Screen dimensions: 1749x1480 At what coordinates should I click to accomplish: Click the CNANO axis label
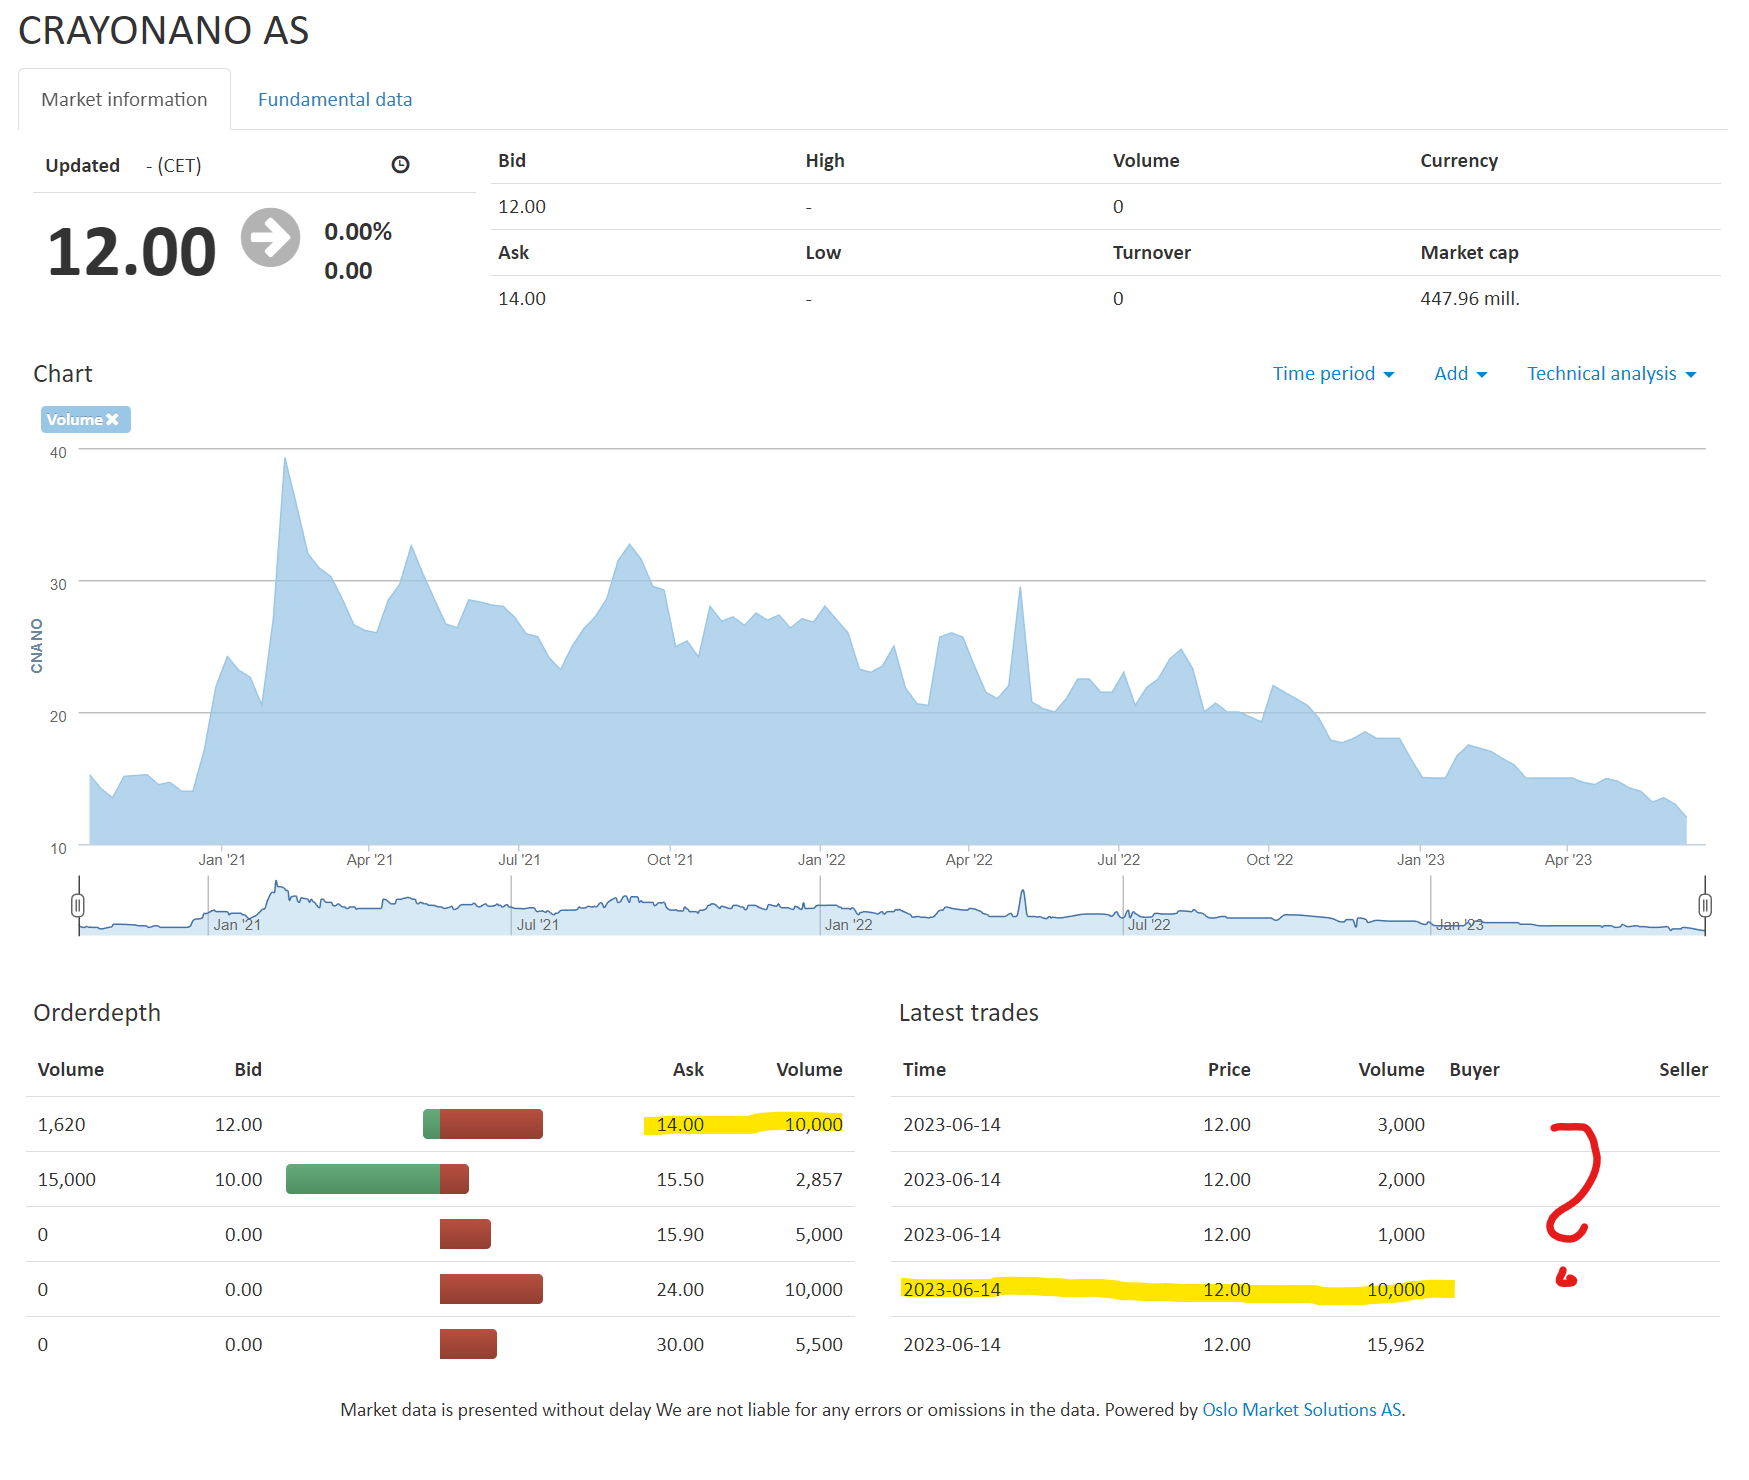pyautogui.click(x=37, y=645)
